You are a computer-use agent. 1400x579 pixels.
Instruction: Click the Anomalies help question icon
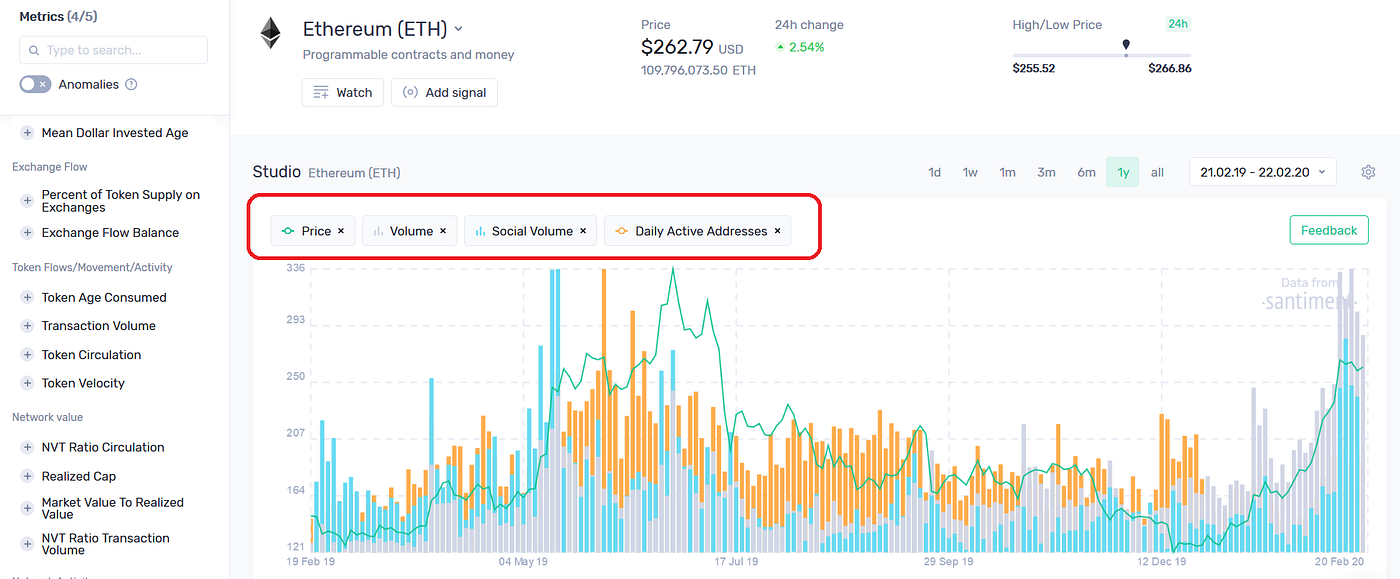pos(131,85)
